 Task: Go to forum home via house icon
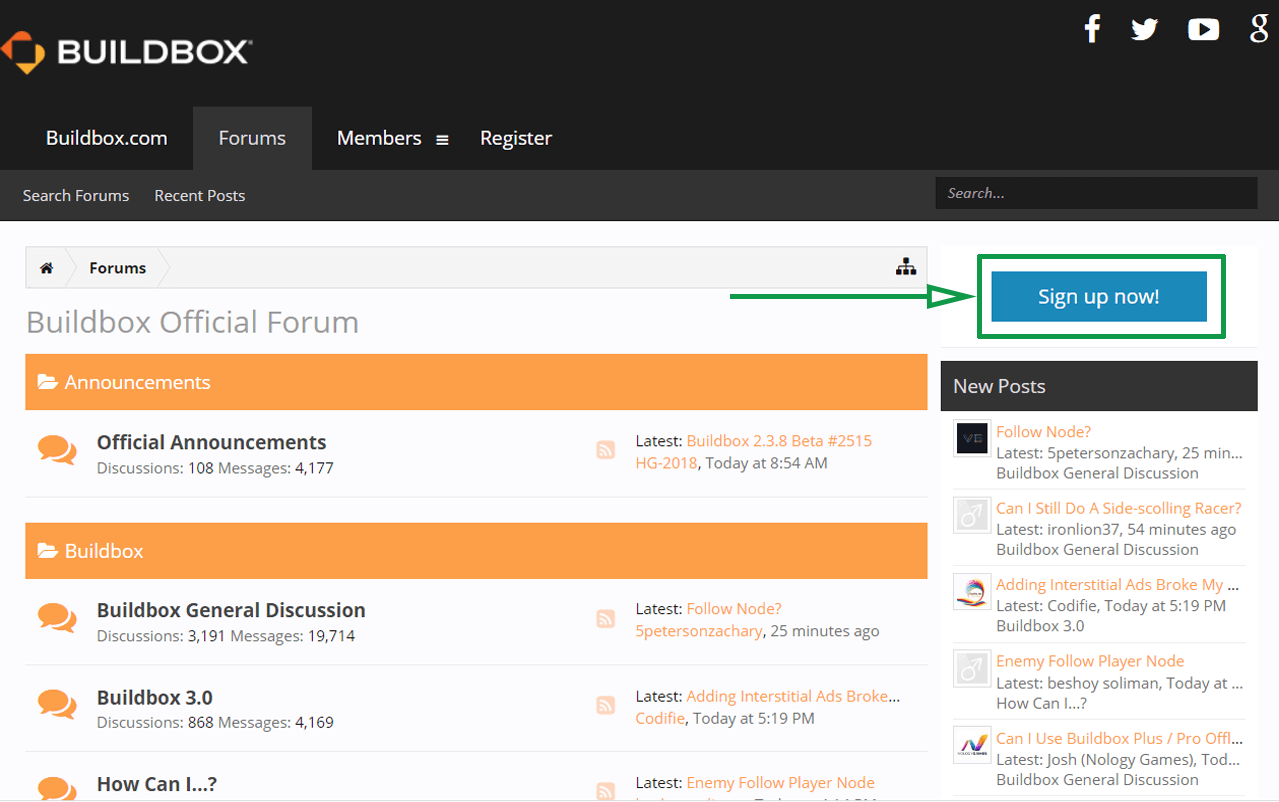[46, 268]
